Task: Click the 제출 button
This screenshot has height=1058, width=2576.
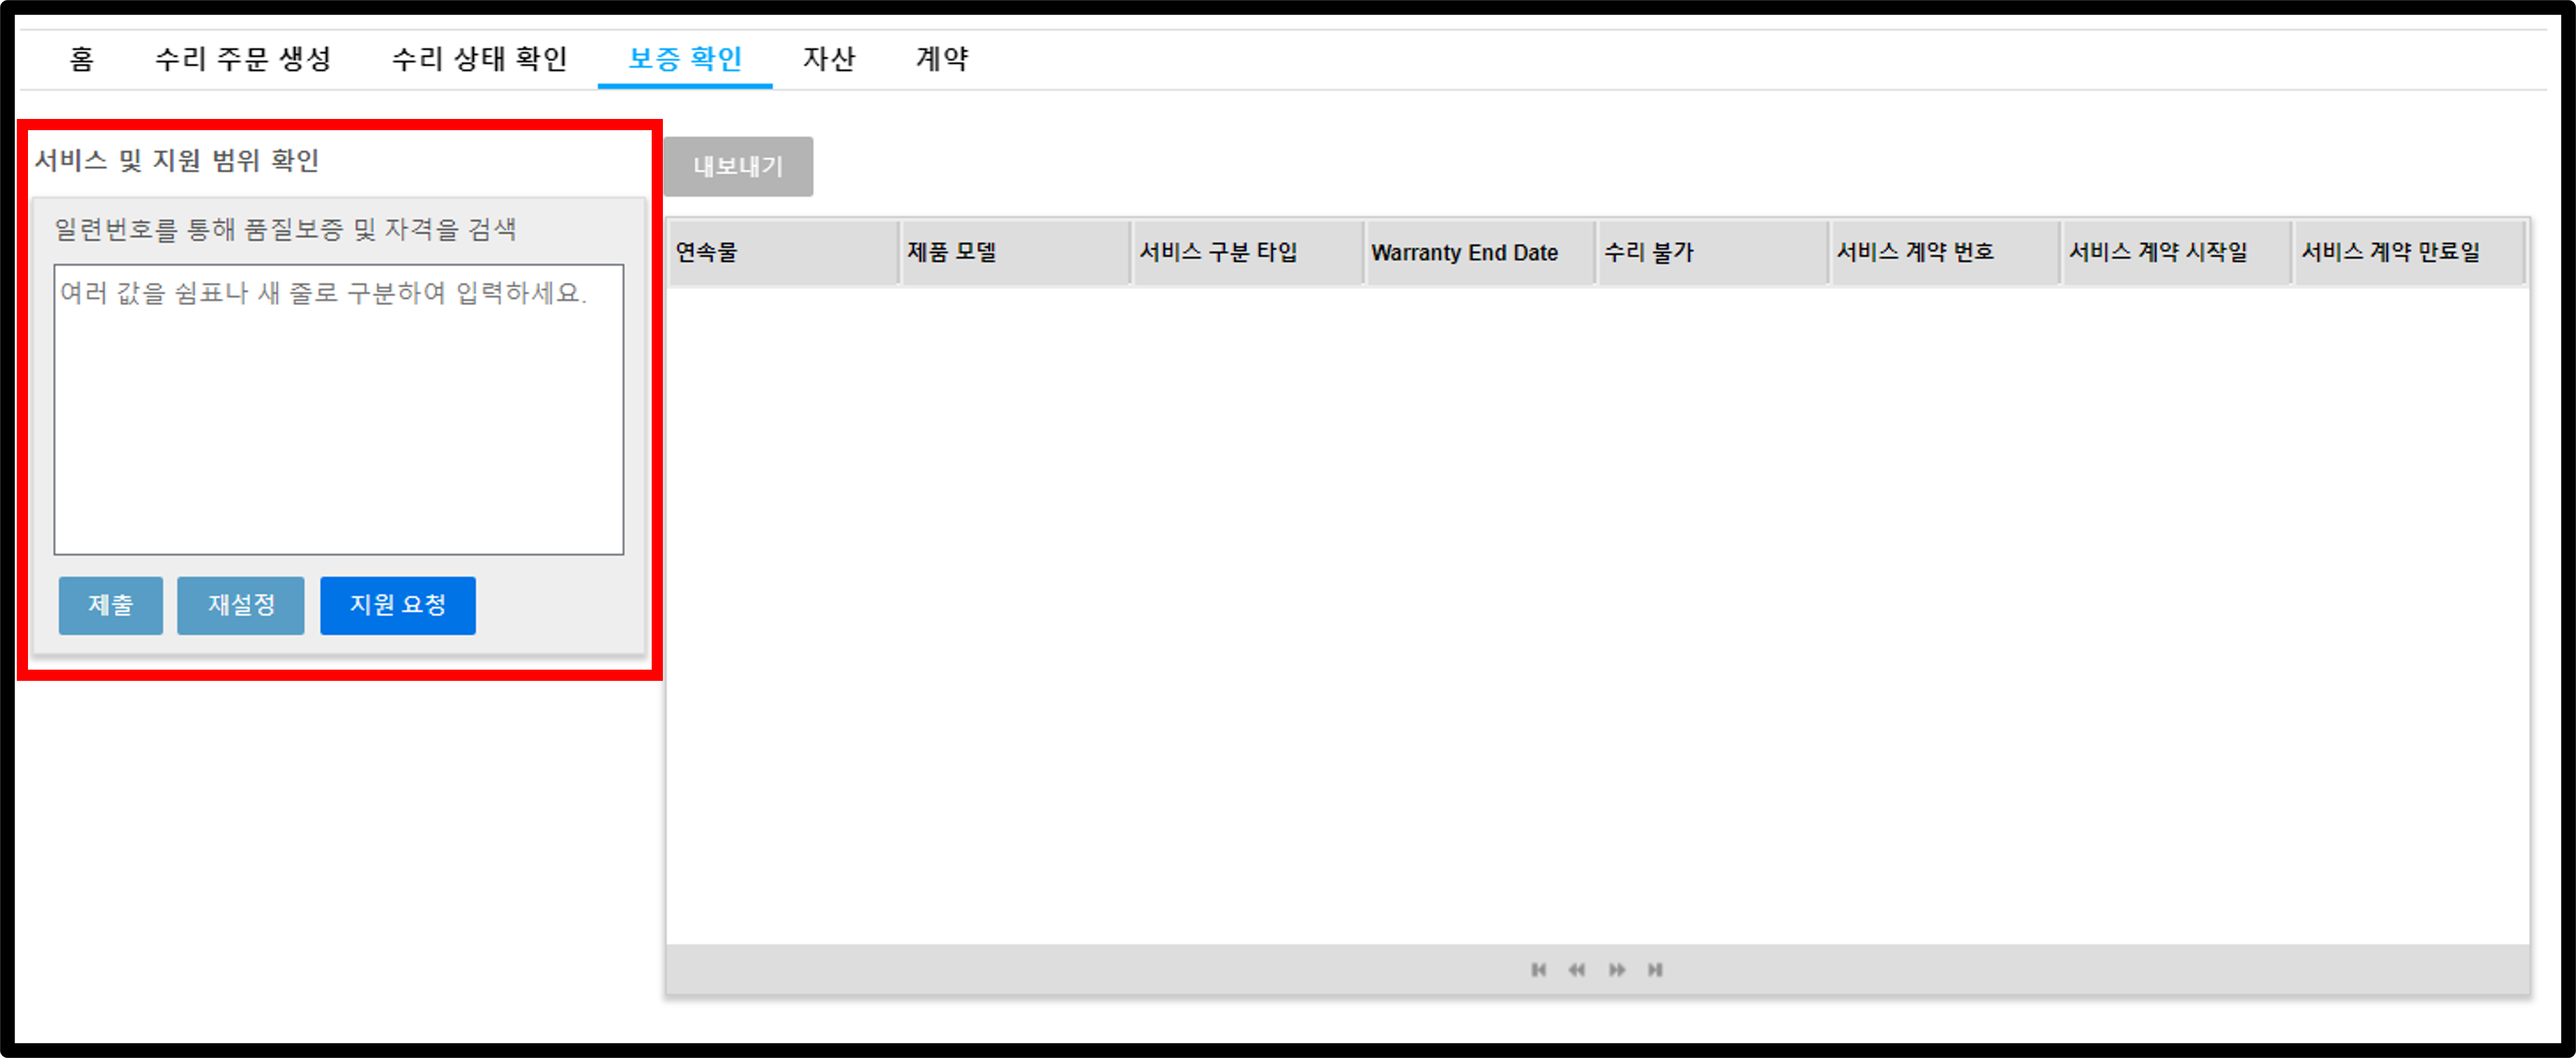Action: point(110,605)
